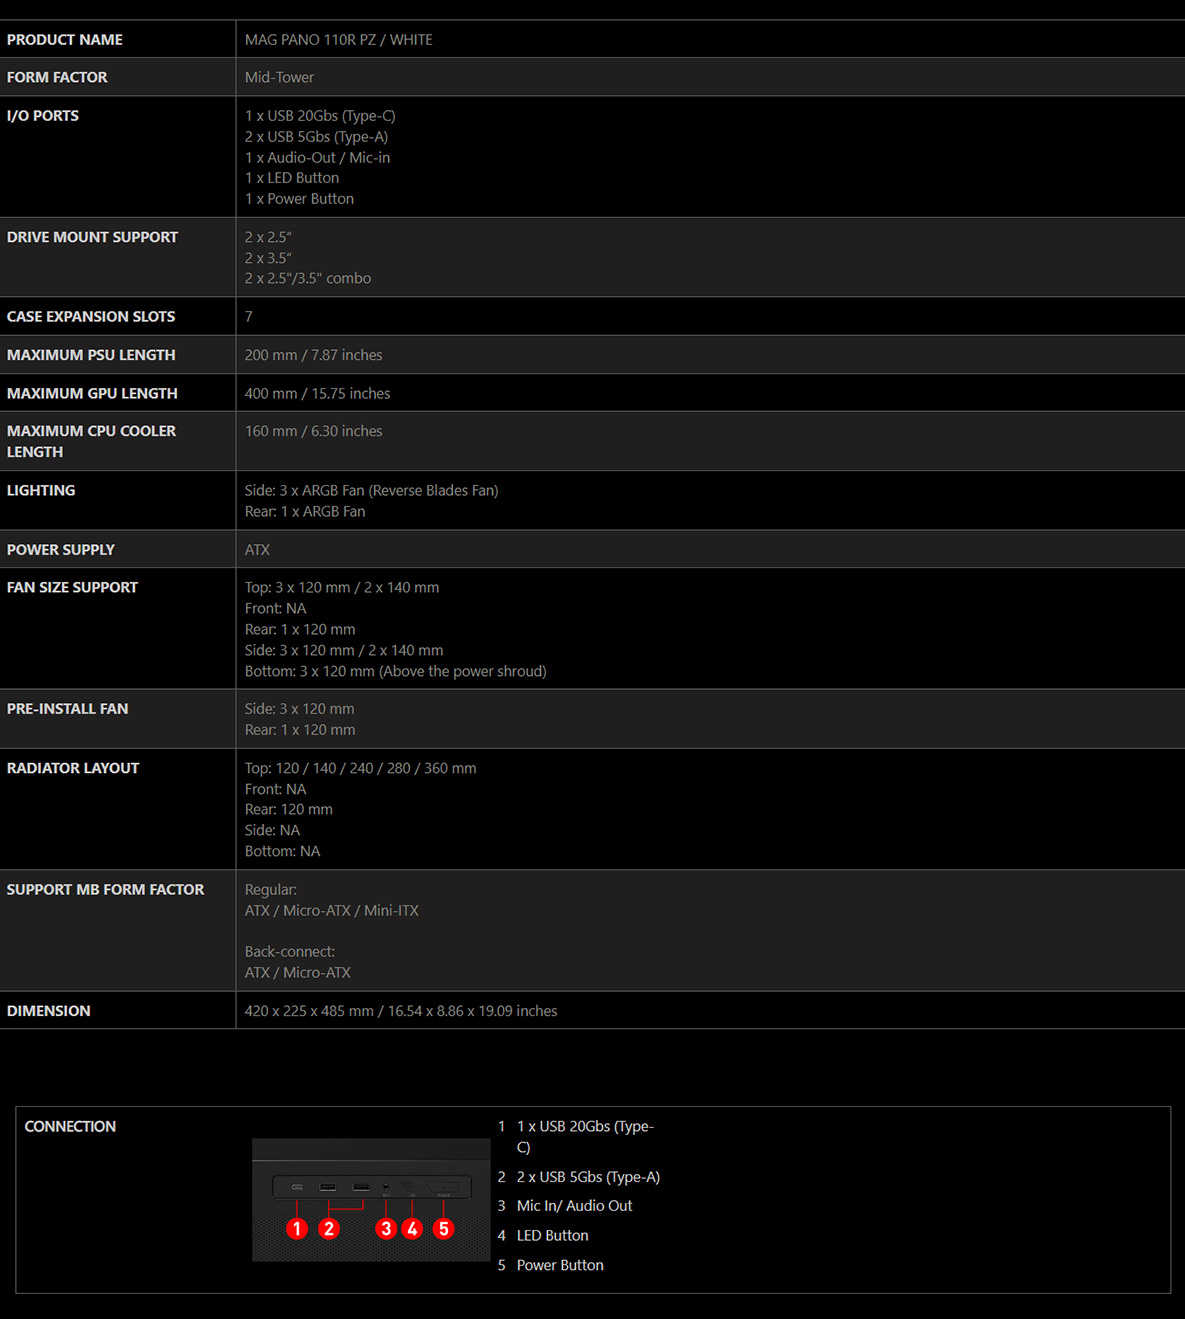Click red marker number 3 on case diagram

386,1228
